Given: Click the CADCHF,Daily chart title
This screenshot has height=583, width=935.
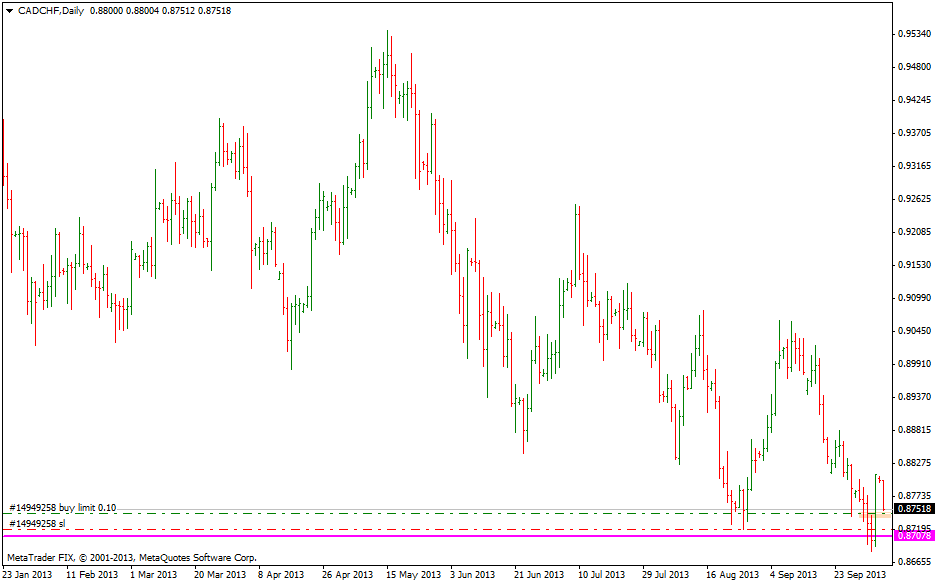Looking at the screenshot, I should tap(51, 10).
